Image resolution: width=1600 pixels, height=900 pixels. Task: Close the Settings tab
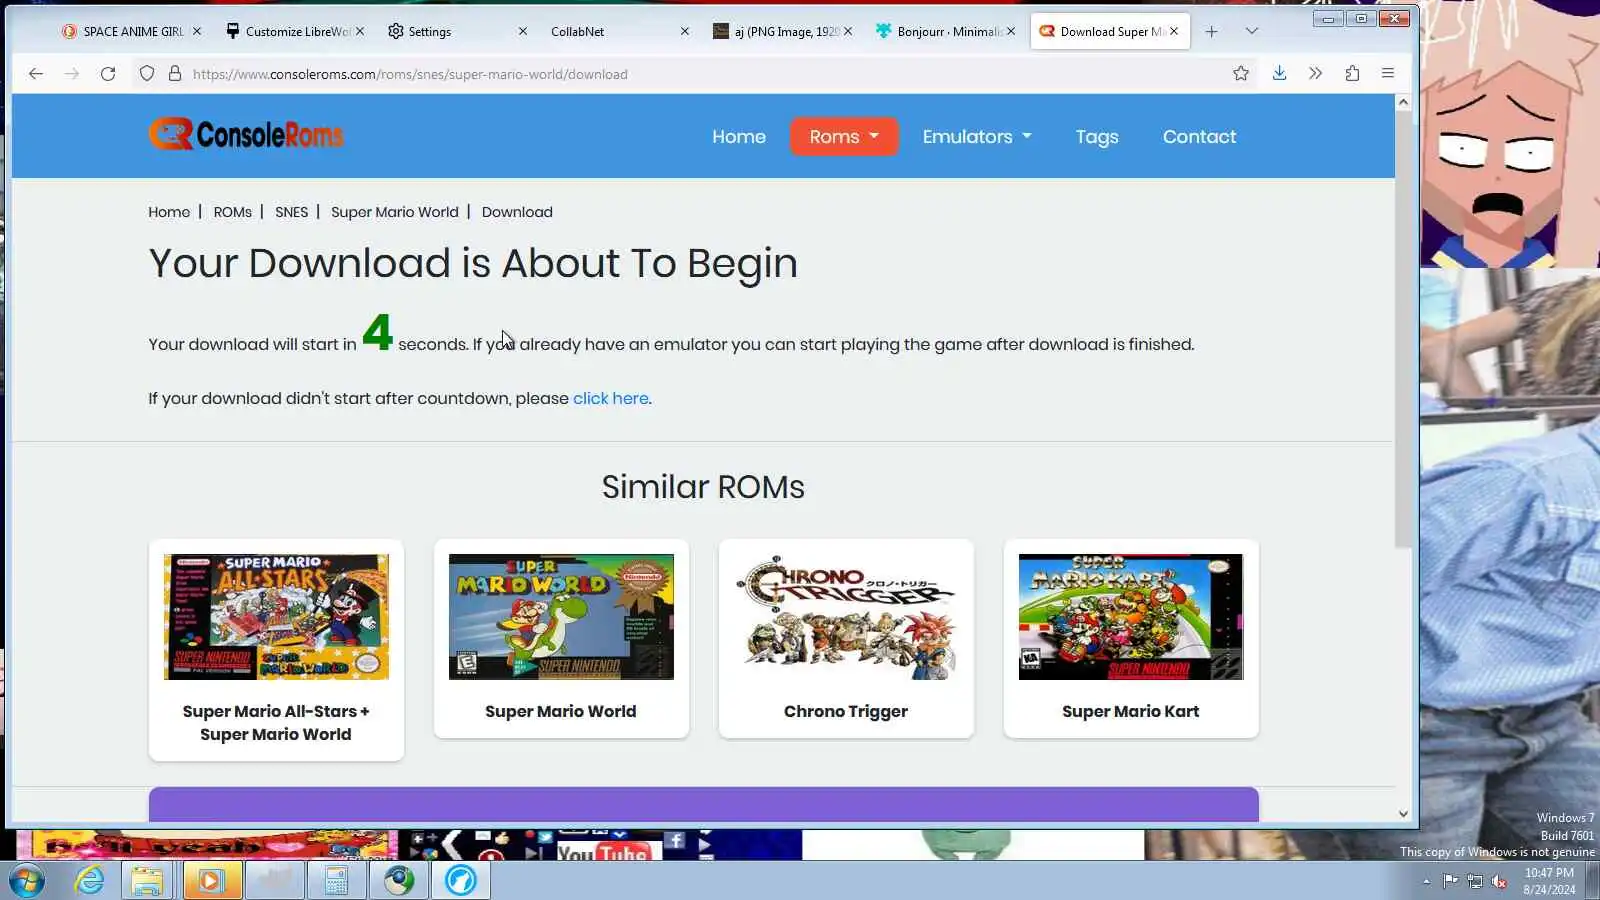tap(523, 31)
